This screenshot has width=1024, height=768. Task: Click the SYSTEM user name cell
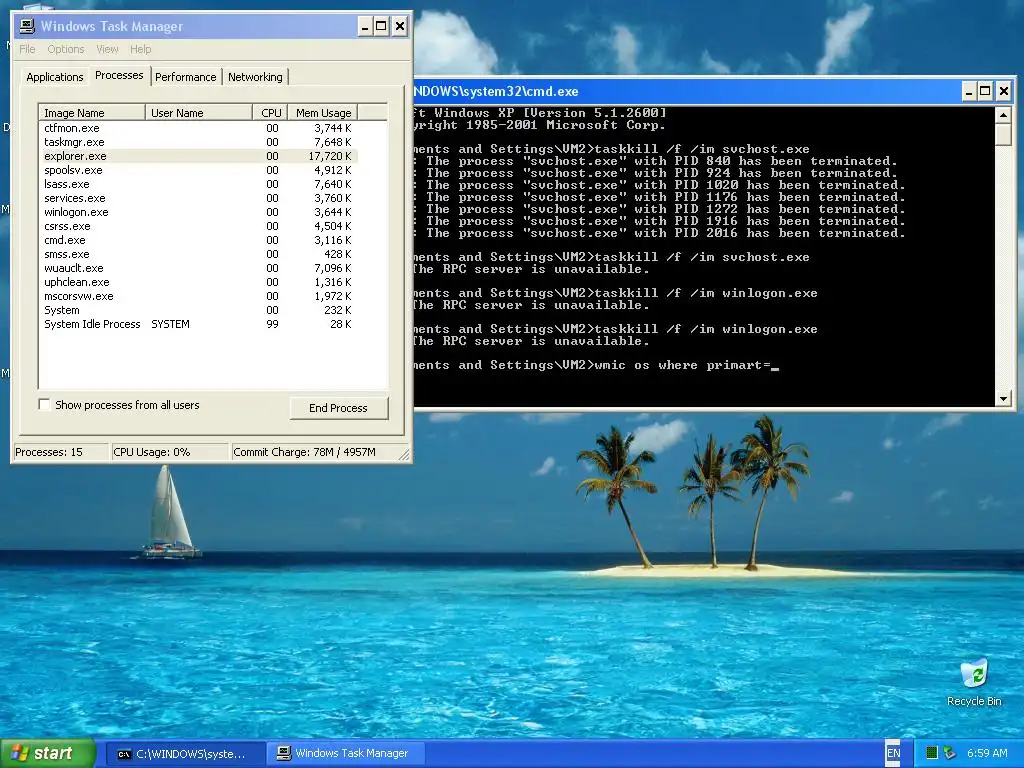tap(170, 325)
